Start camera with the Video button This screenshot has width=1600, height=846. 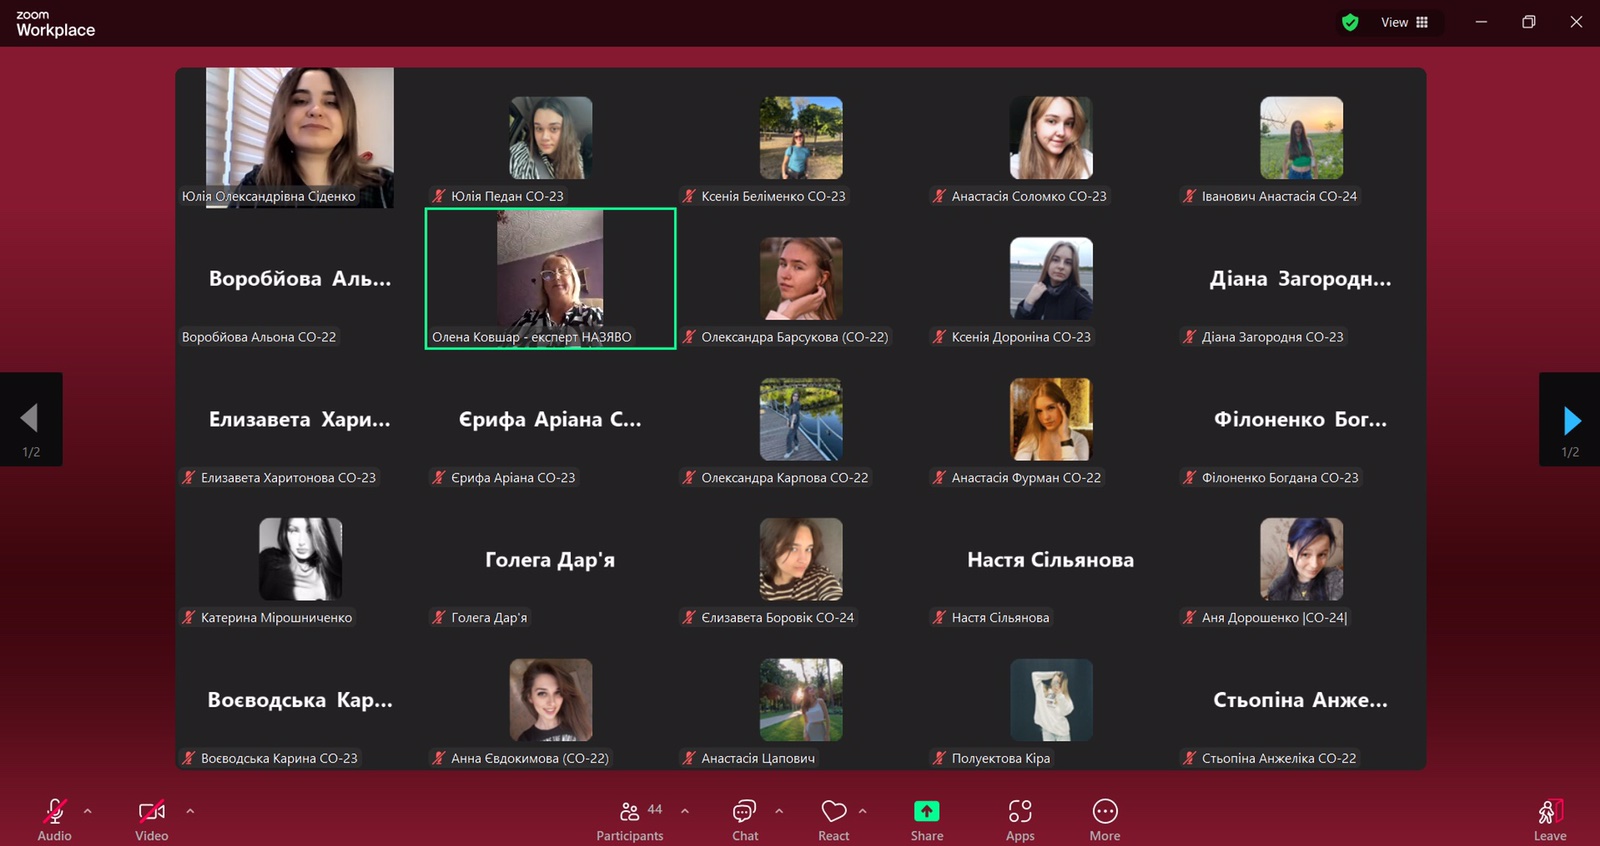[x=152, y=819]
